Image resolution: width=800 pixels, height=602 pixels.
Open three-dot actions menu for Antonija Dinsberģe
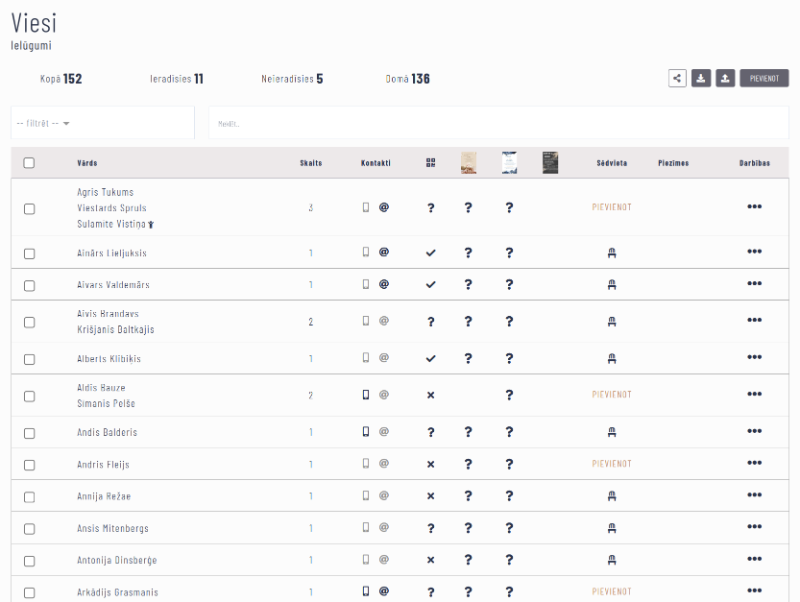click(x=754, y=560)
